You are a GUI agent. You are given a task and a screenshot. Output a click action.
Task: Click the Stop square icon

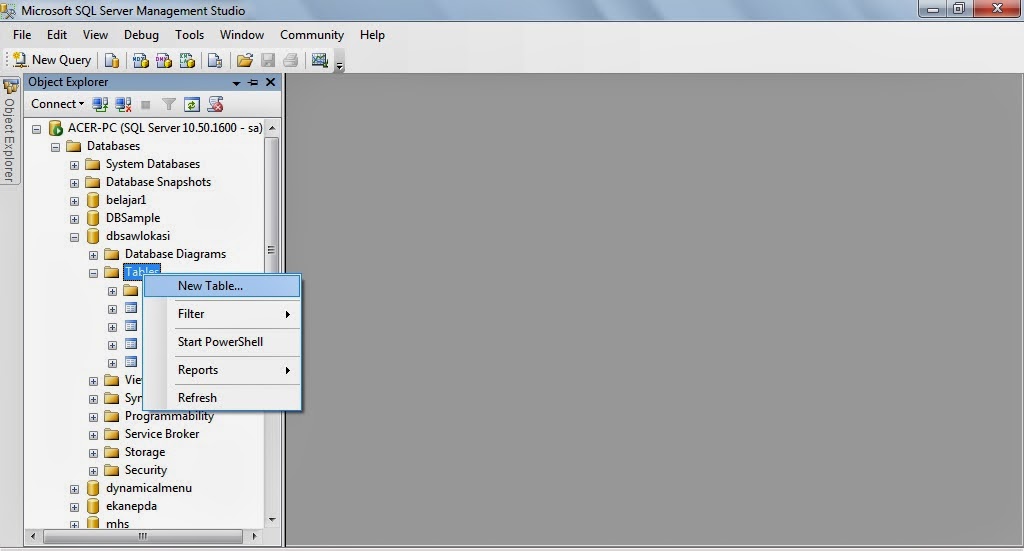(146, 104)
